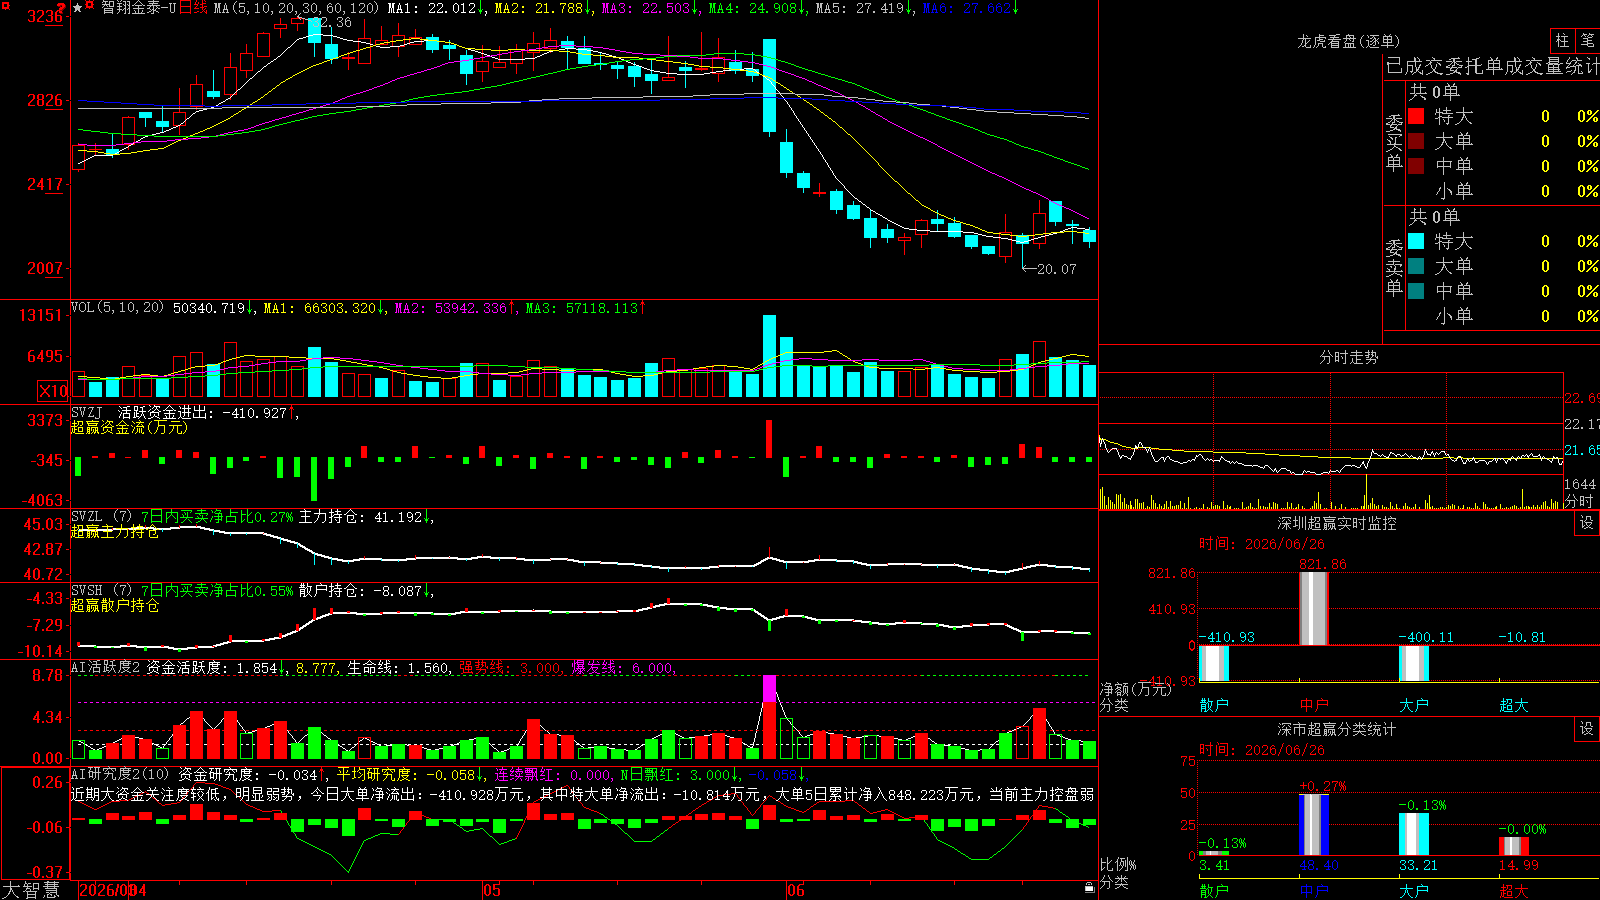Click the 14.99 percentage value for 超大

point(1519,865)
